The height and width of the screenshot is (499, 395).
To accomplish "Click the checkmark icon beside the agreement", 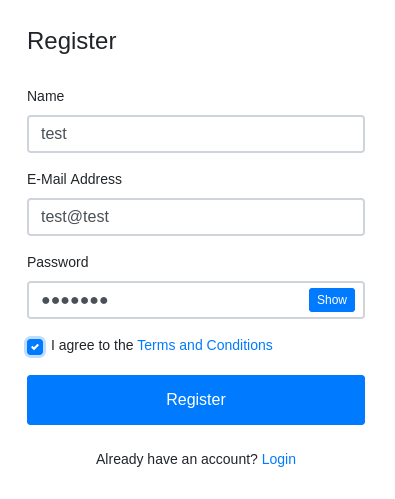I will [x=35, y=347].
